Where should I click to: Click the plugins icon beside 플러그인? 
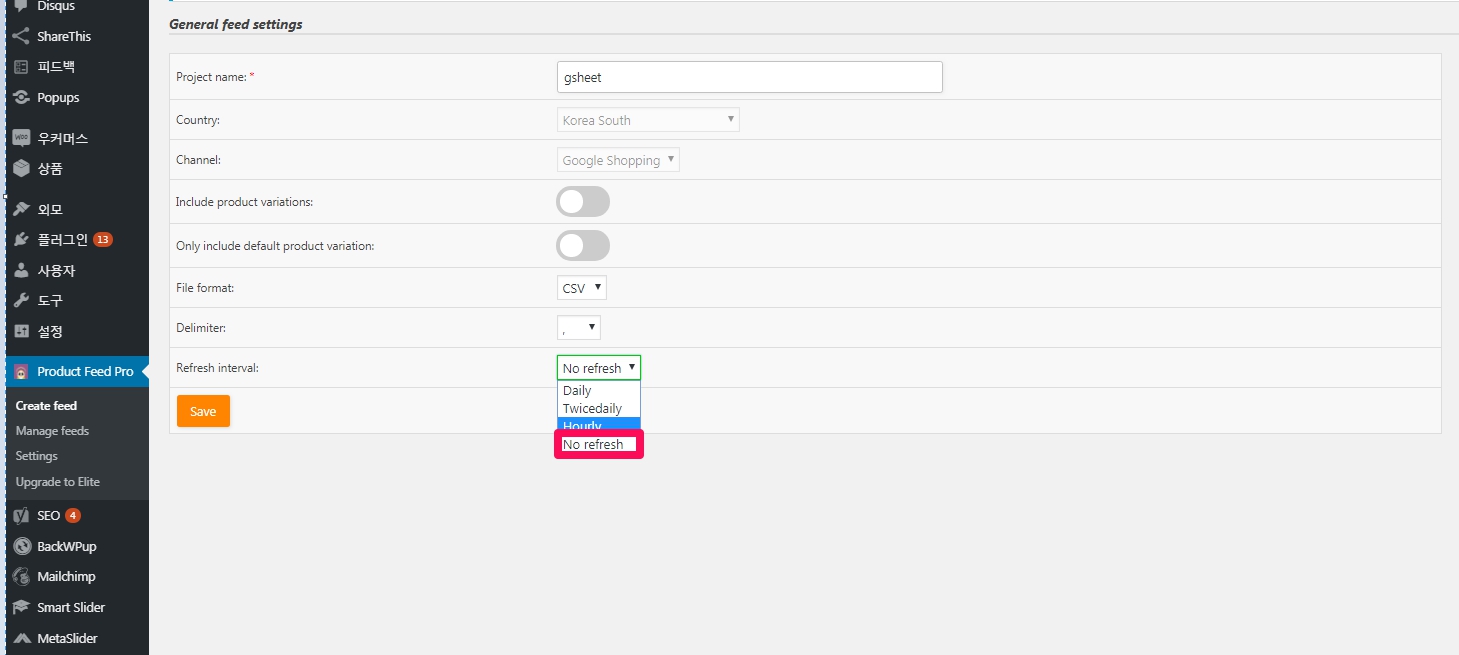[21, 240]
